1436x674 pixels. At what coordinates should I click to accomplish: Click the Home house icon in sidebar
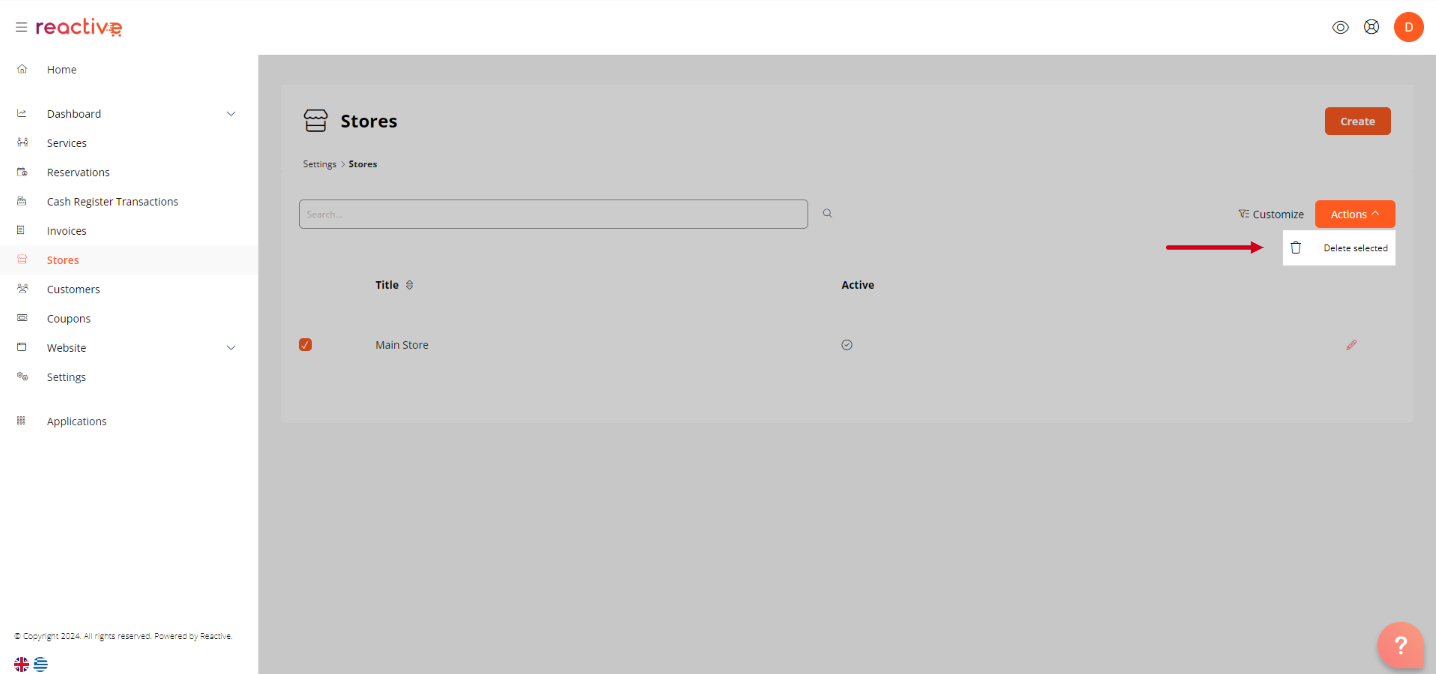(22, 69)
